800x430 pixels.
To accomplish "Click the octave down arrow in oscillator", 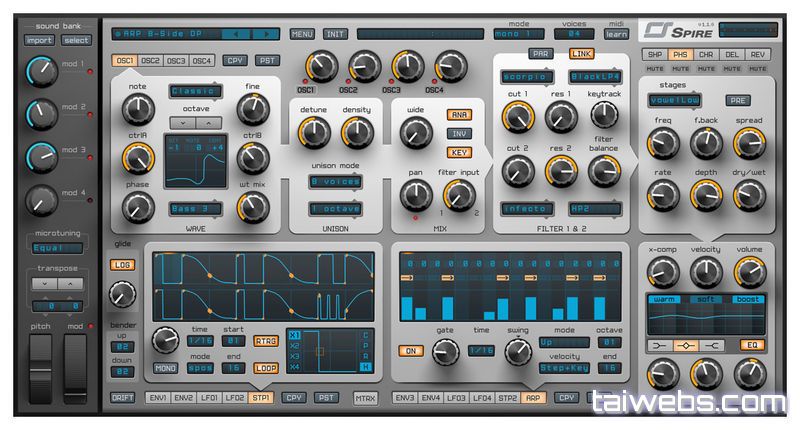I will point(181,122).
